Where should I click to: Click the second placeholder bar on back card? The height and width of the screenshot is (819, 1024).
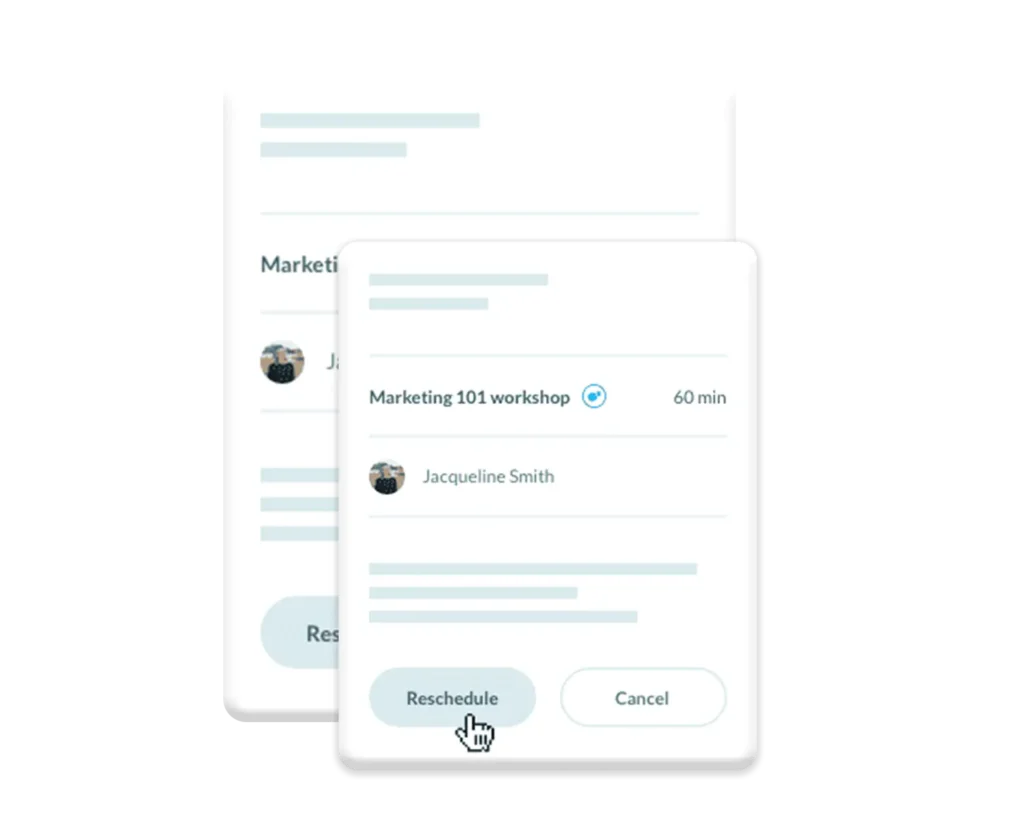pos(333,150)
